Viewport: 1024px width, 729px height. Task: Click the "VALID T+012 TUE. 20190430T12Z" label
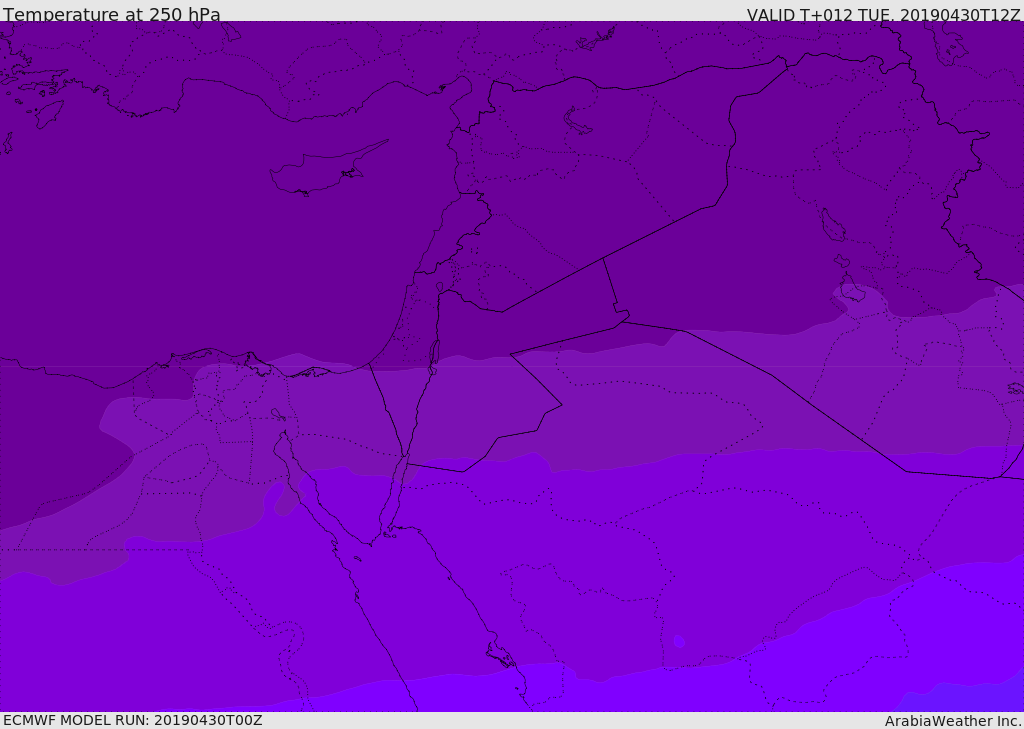coord(884,14)
